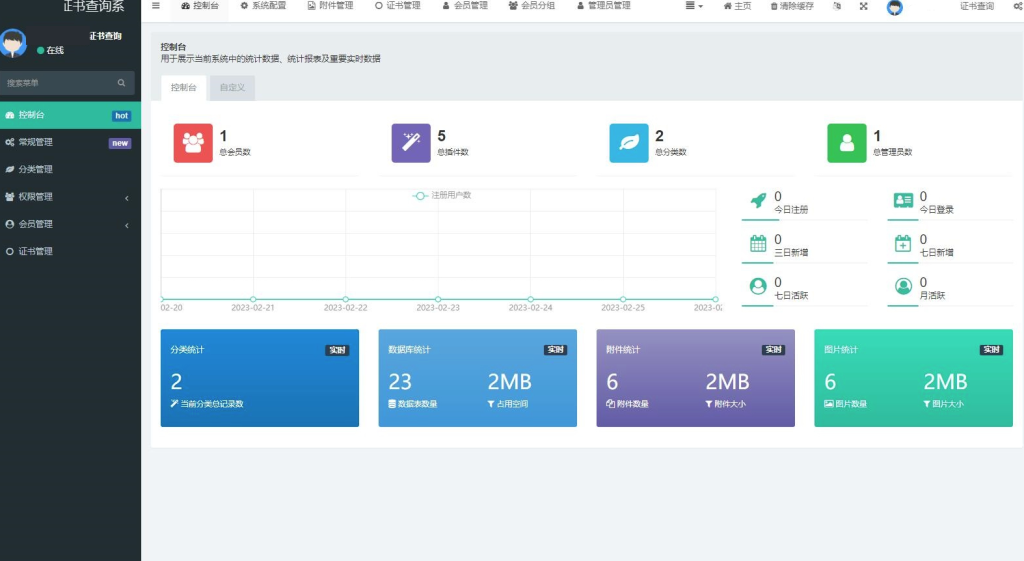Click 实时 badge on 图片统计 card

[991, 350]
